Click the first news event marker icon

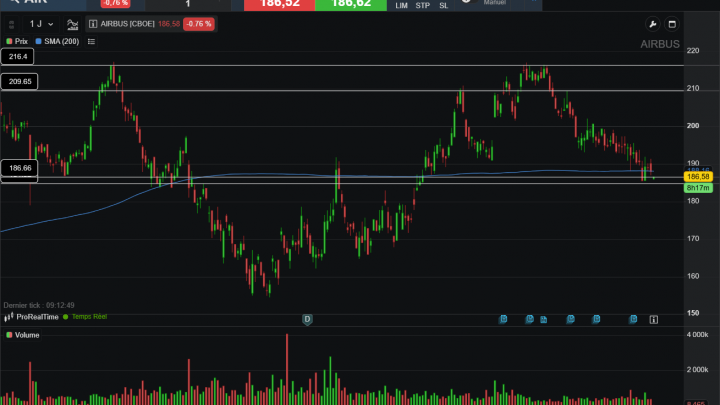point(503,319)
